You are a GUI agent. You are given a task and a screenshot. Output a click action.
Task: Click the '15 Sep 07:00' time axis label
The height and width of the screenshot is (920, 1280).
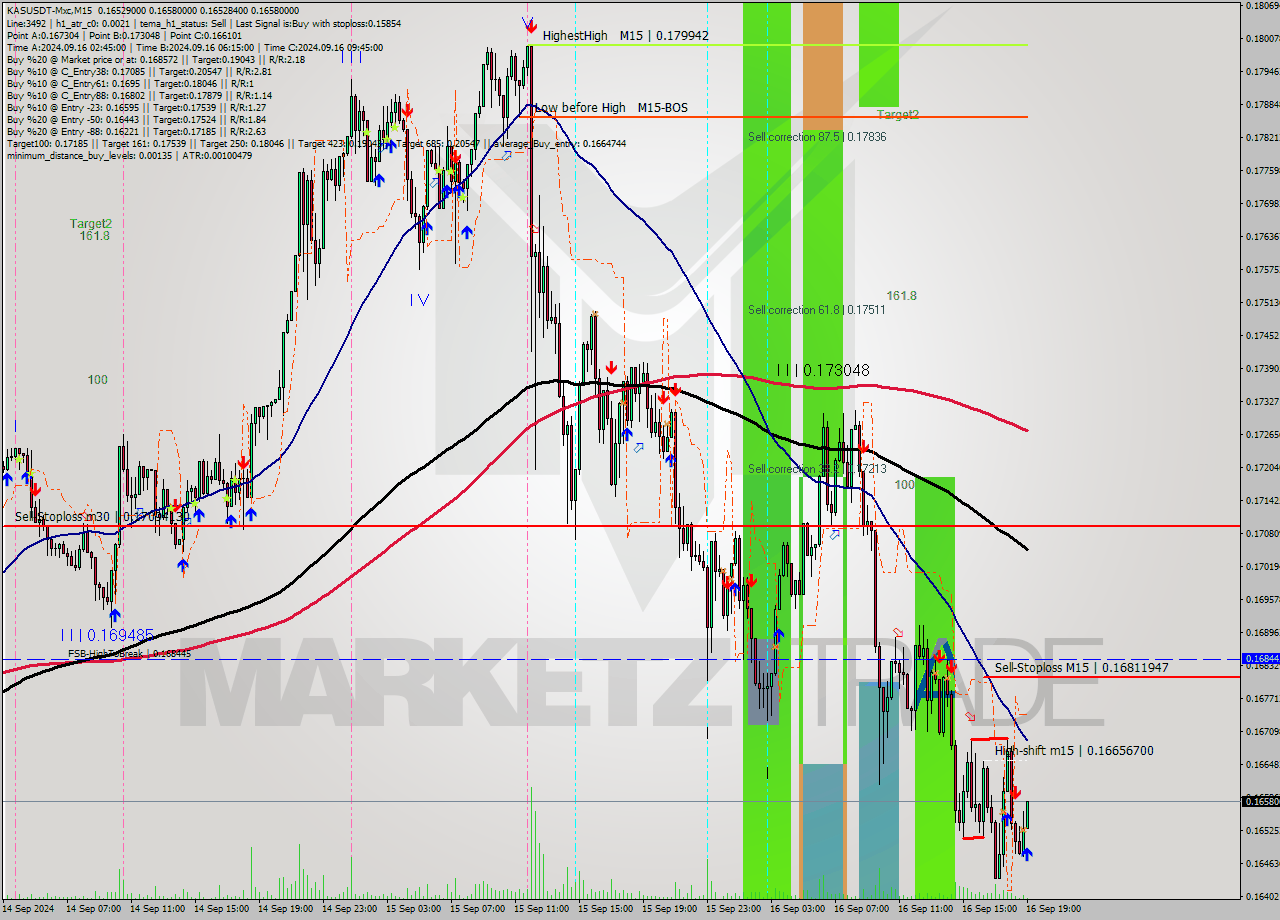click(477, 909)
